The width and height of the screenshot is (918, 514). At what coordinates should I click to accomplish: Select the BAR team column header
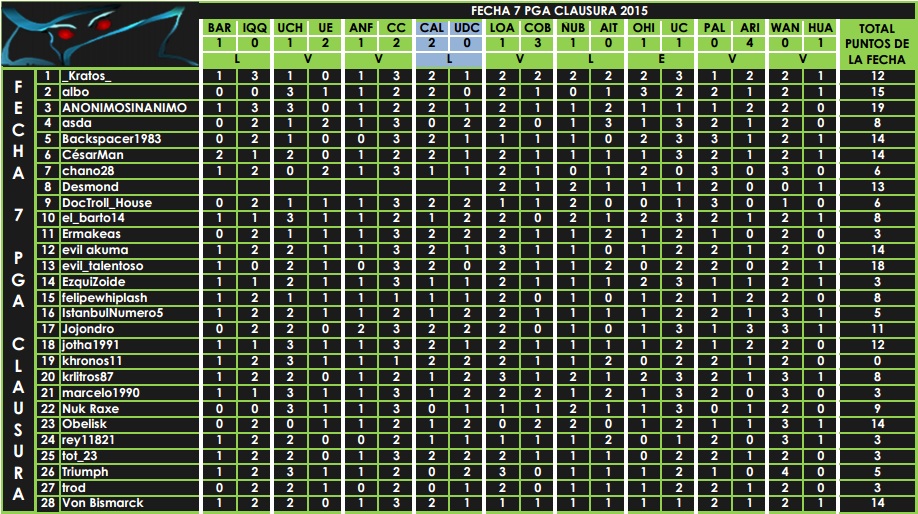tap(219, 28)
